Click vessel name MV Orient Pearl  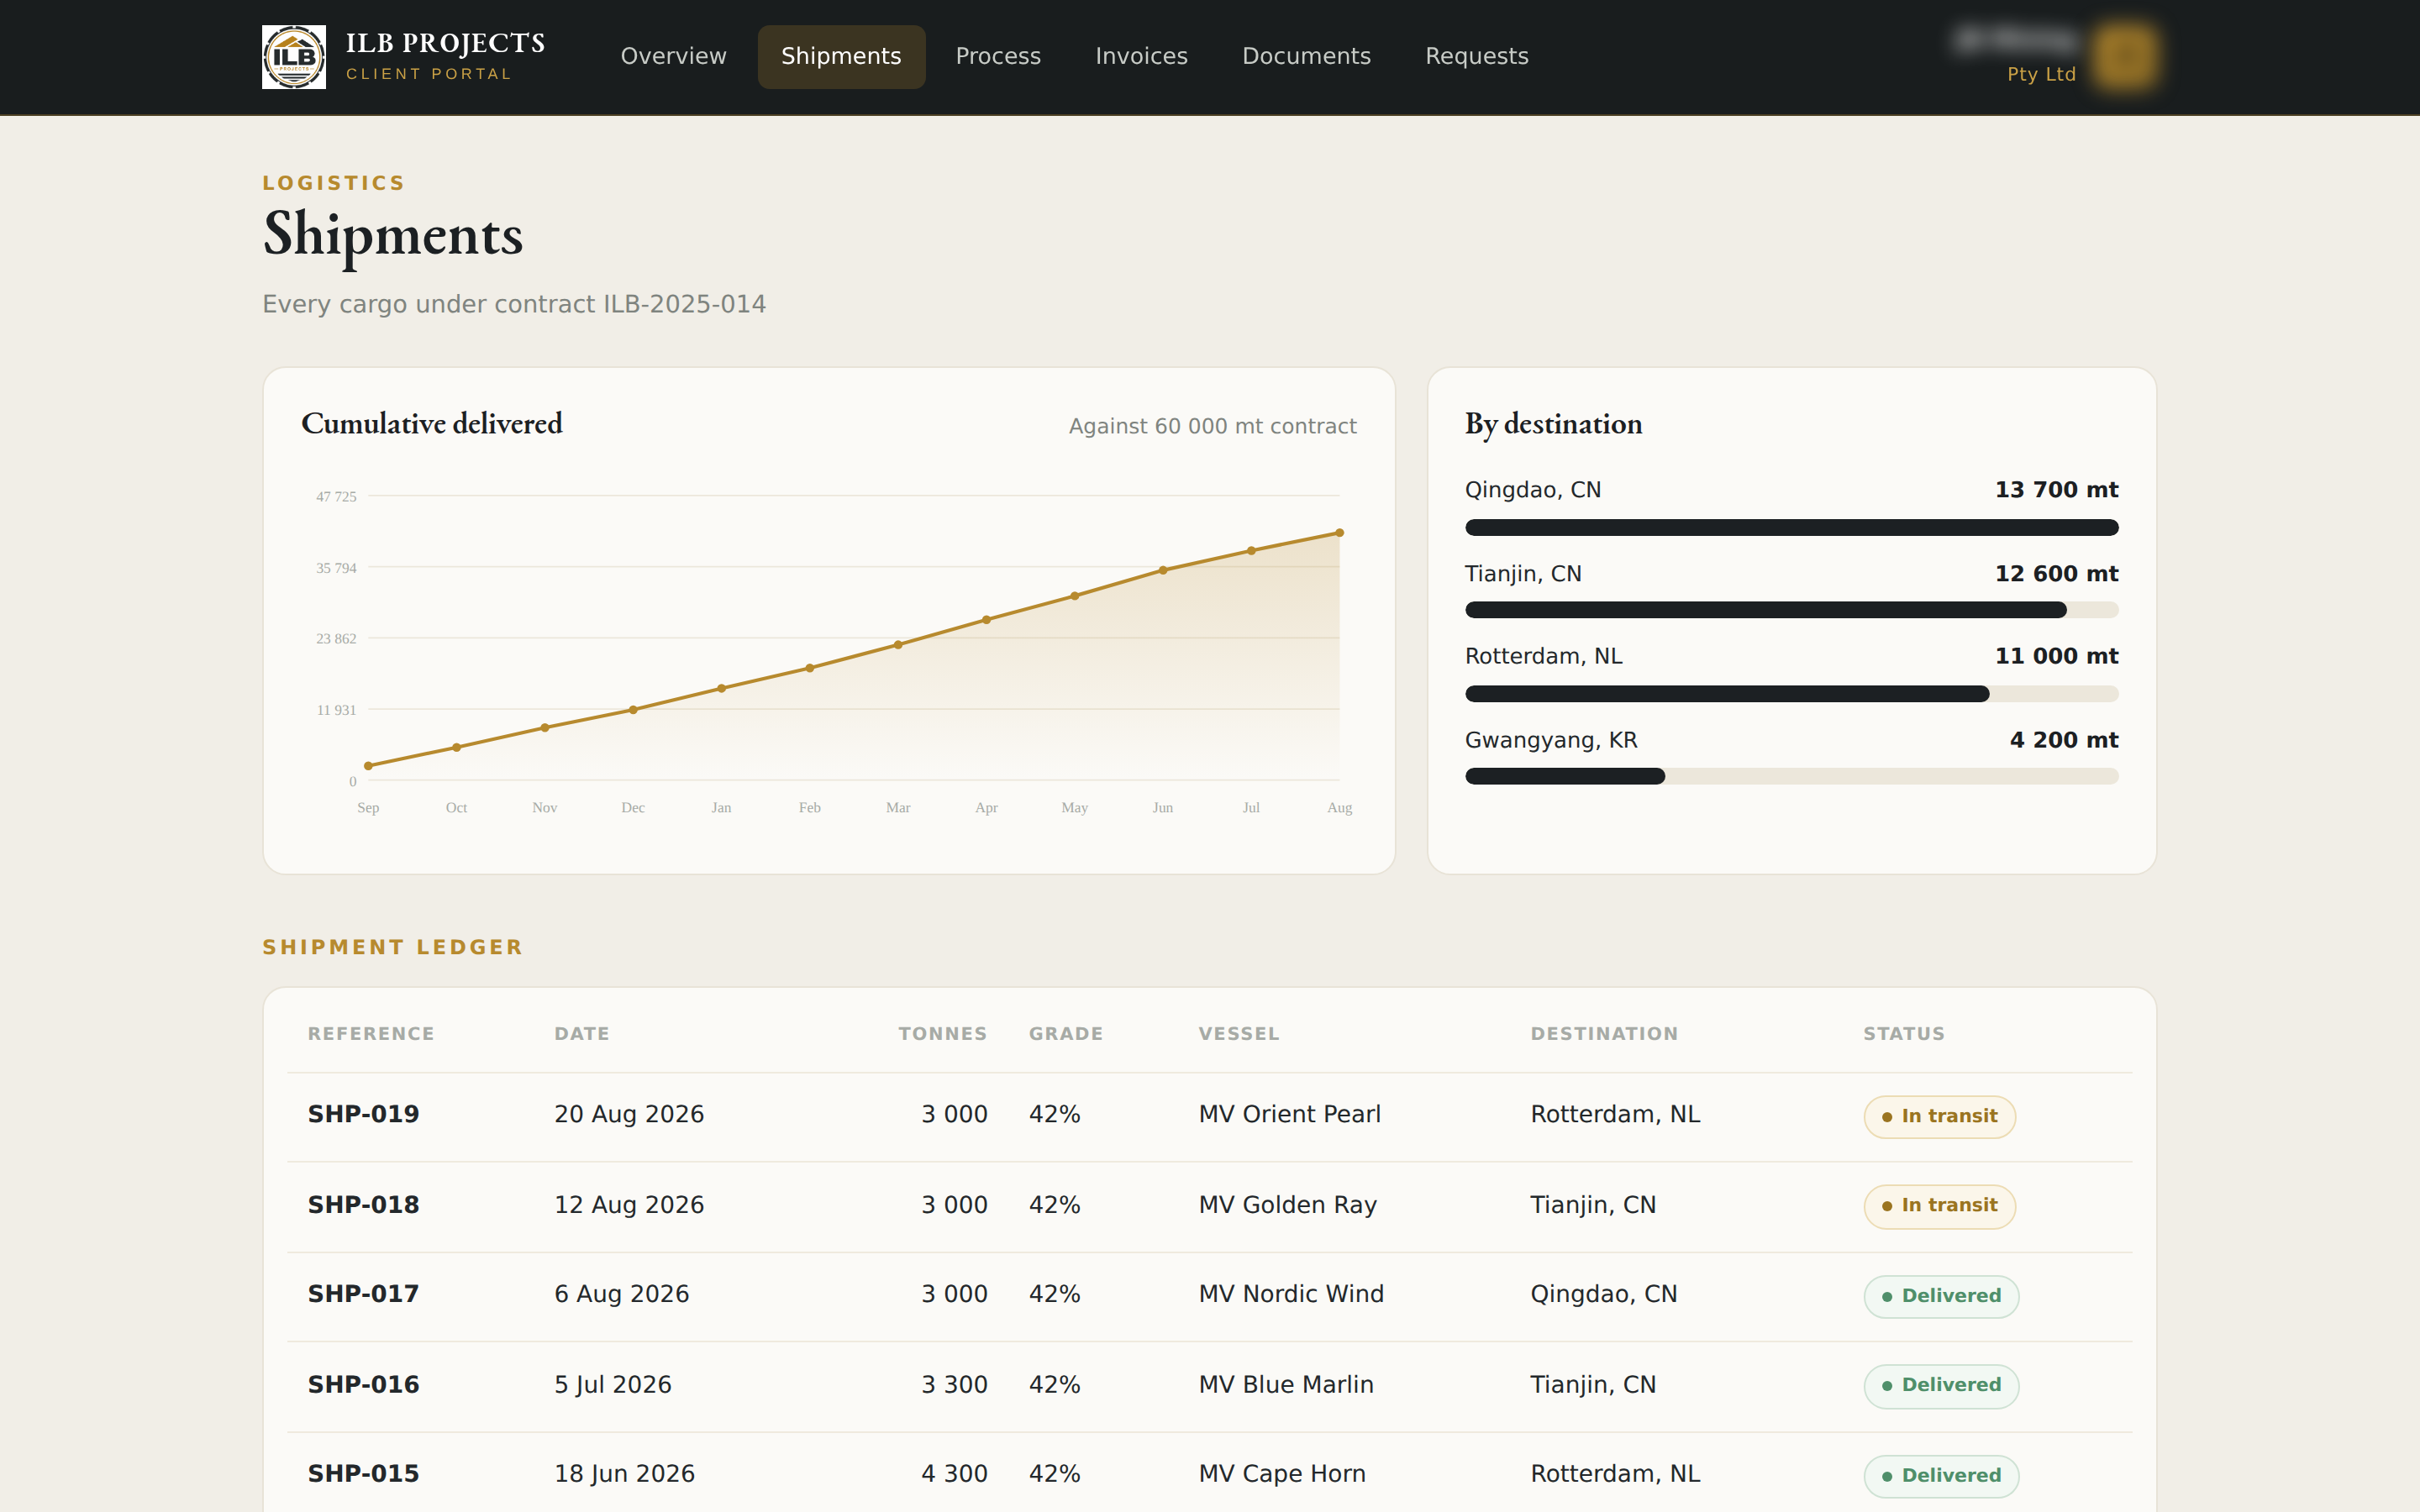tap(1289, 1114)
